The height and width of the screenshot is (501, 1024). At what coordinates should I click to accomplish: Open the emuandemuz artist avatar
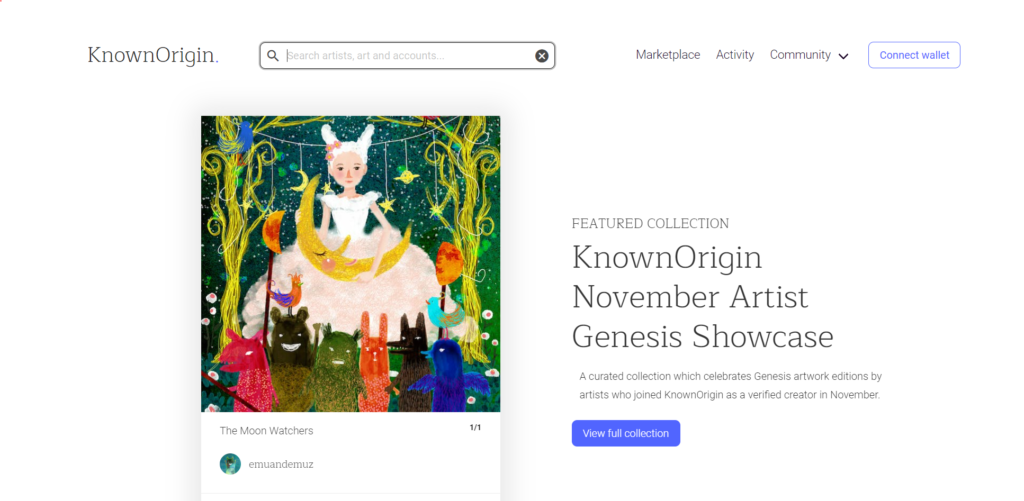(230, 464)
